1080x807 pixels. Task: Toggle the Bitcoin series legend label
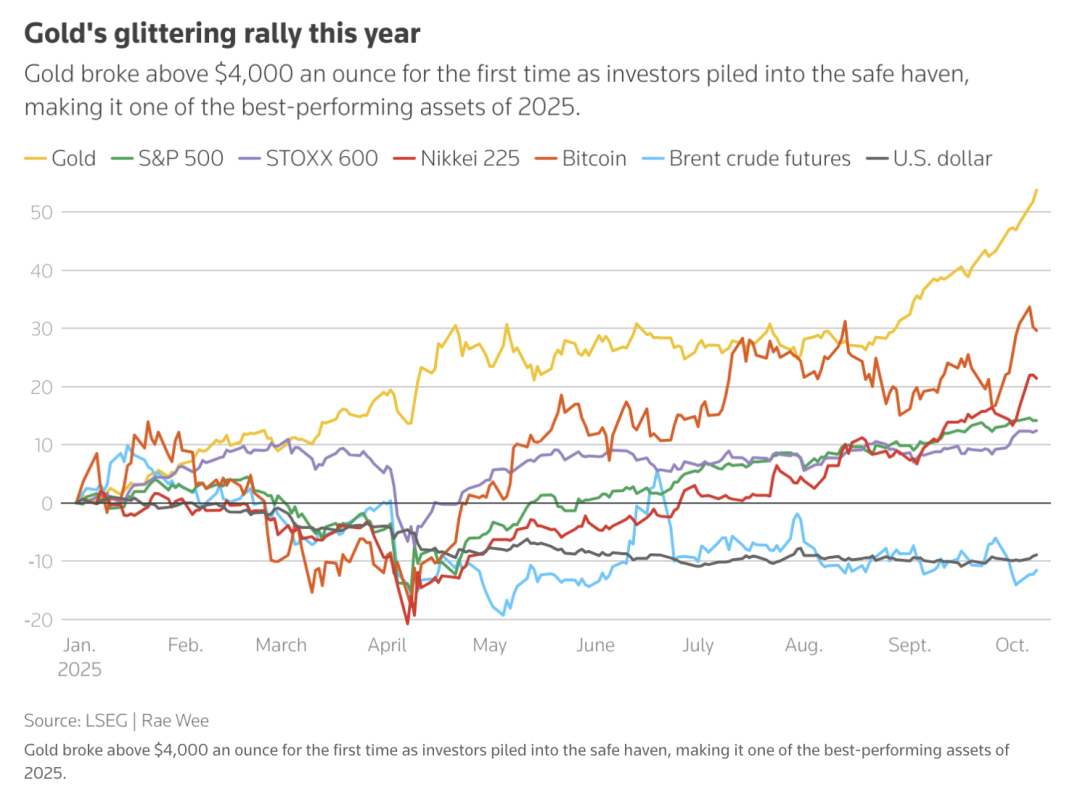pos(594,158)
